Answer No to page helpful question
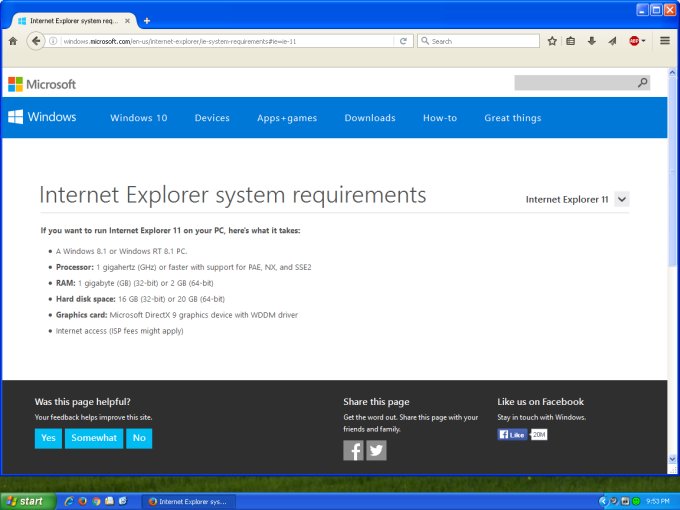This screenshot has width=680, height=510. coord(139,438)
